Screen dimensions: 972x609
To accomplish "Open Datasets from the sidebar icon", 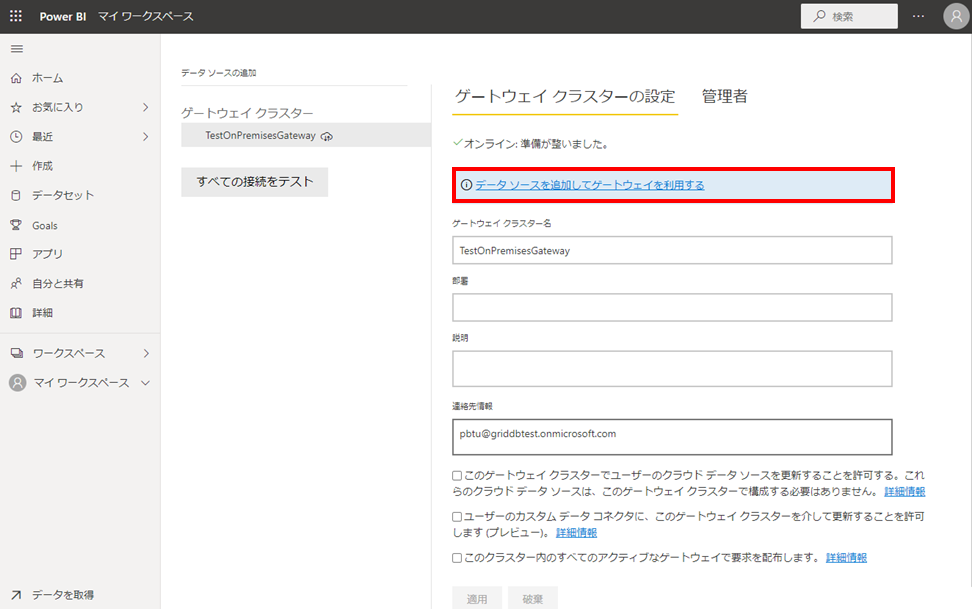I will pyautogui.click(x=16, y=195).
